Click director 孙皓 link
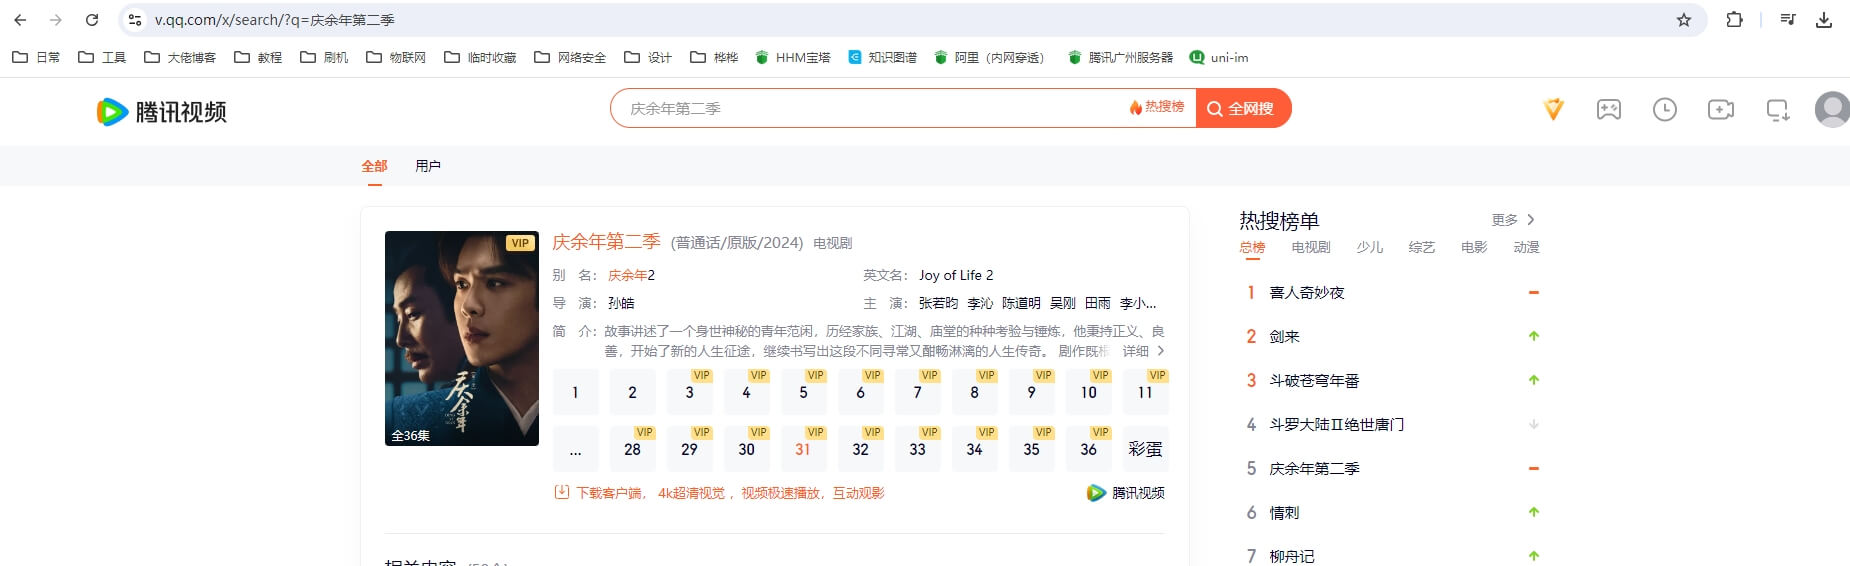 [621, 303]
